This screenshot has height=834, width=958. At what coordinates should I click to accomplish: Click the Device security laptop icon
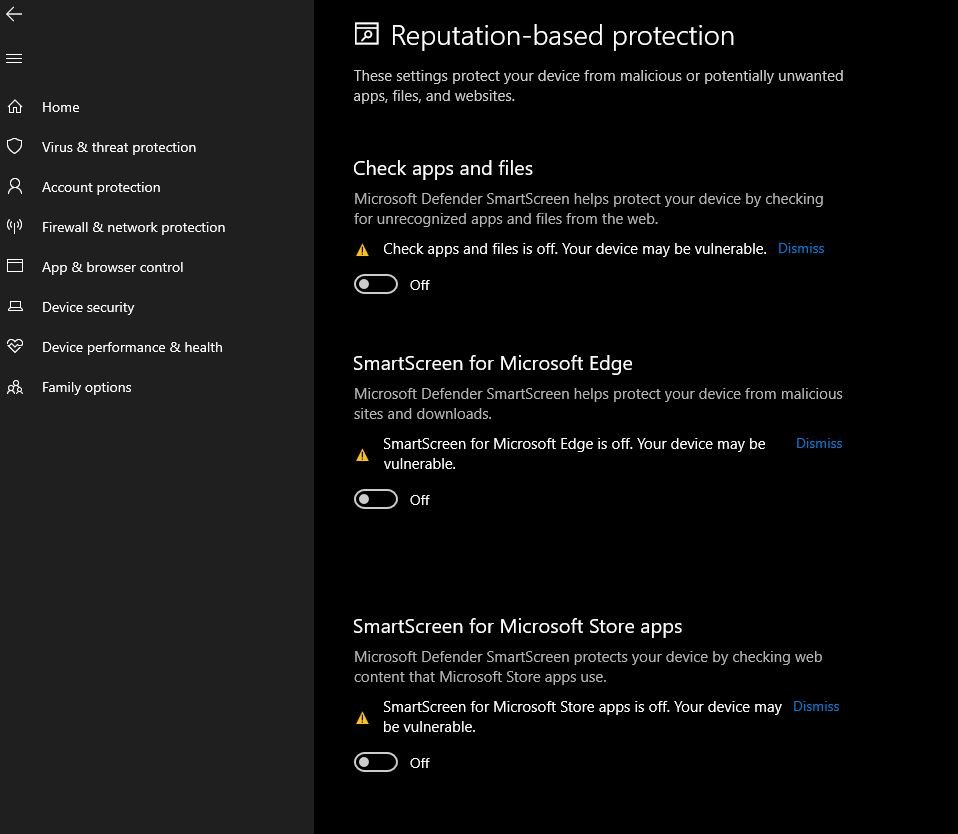15,307
